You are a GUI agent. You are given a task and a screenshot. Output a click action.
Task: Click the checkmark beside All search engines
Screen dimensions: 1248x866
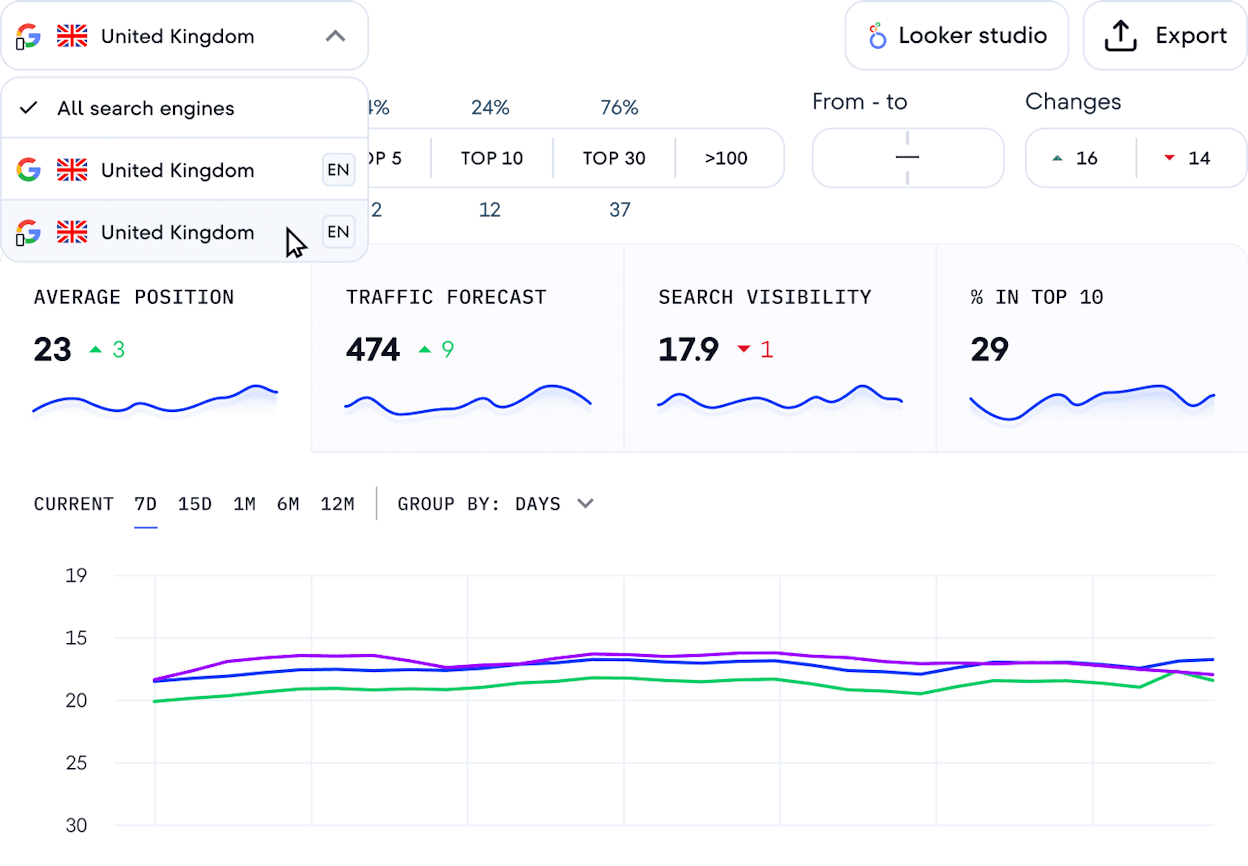29,108
